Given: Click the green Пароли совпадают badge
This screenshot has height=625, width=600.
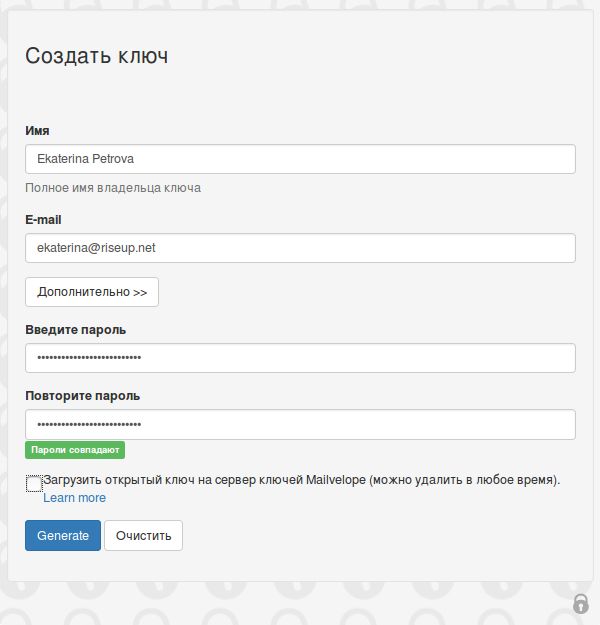Looking at the screenshot, I should click(x=75, y=450).
